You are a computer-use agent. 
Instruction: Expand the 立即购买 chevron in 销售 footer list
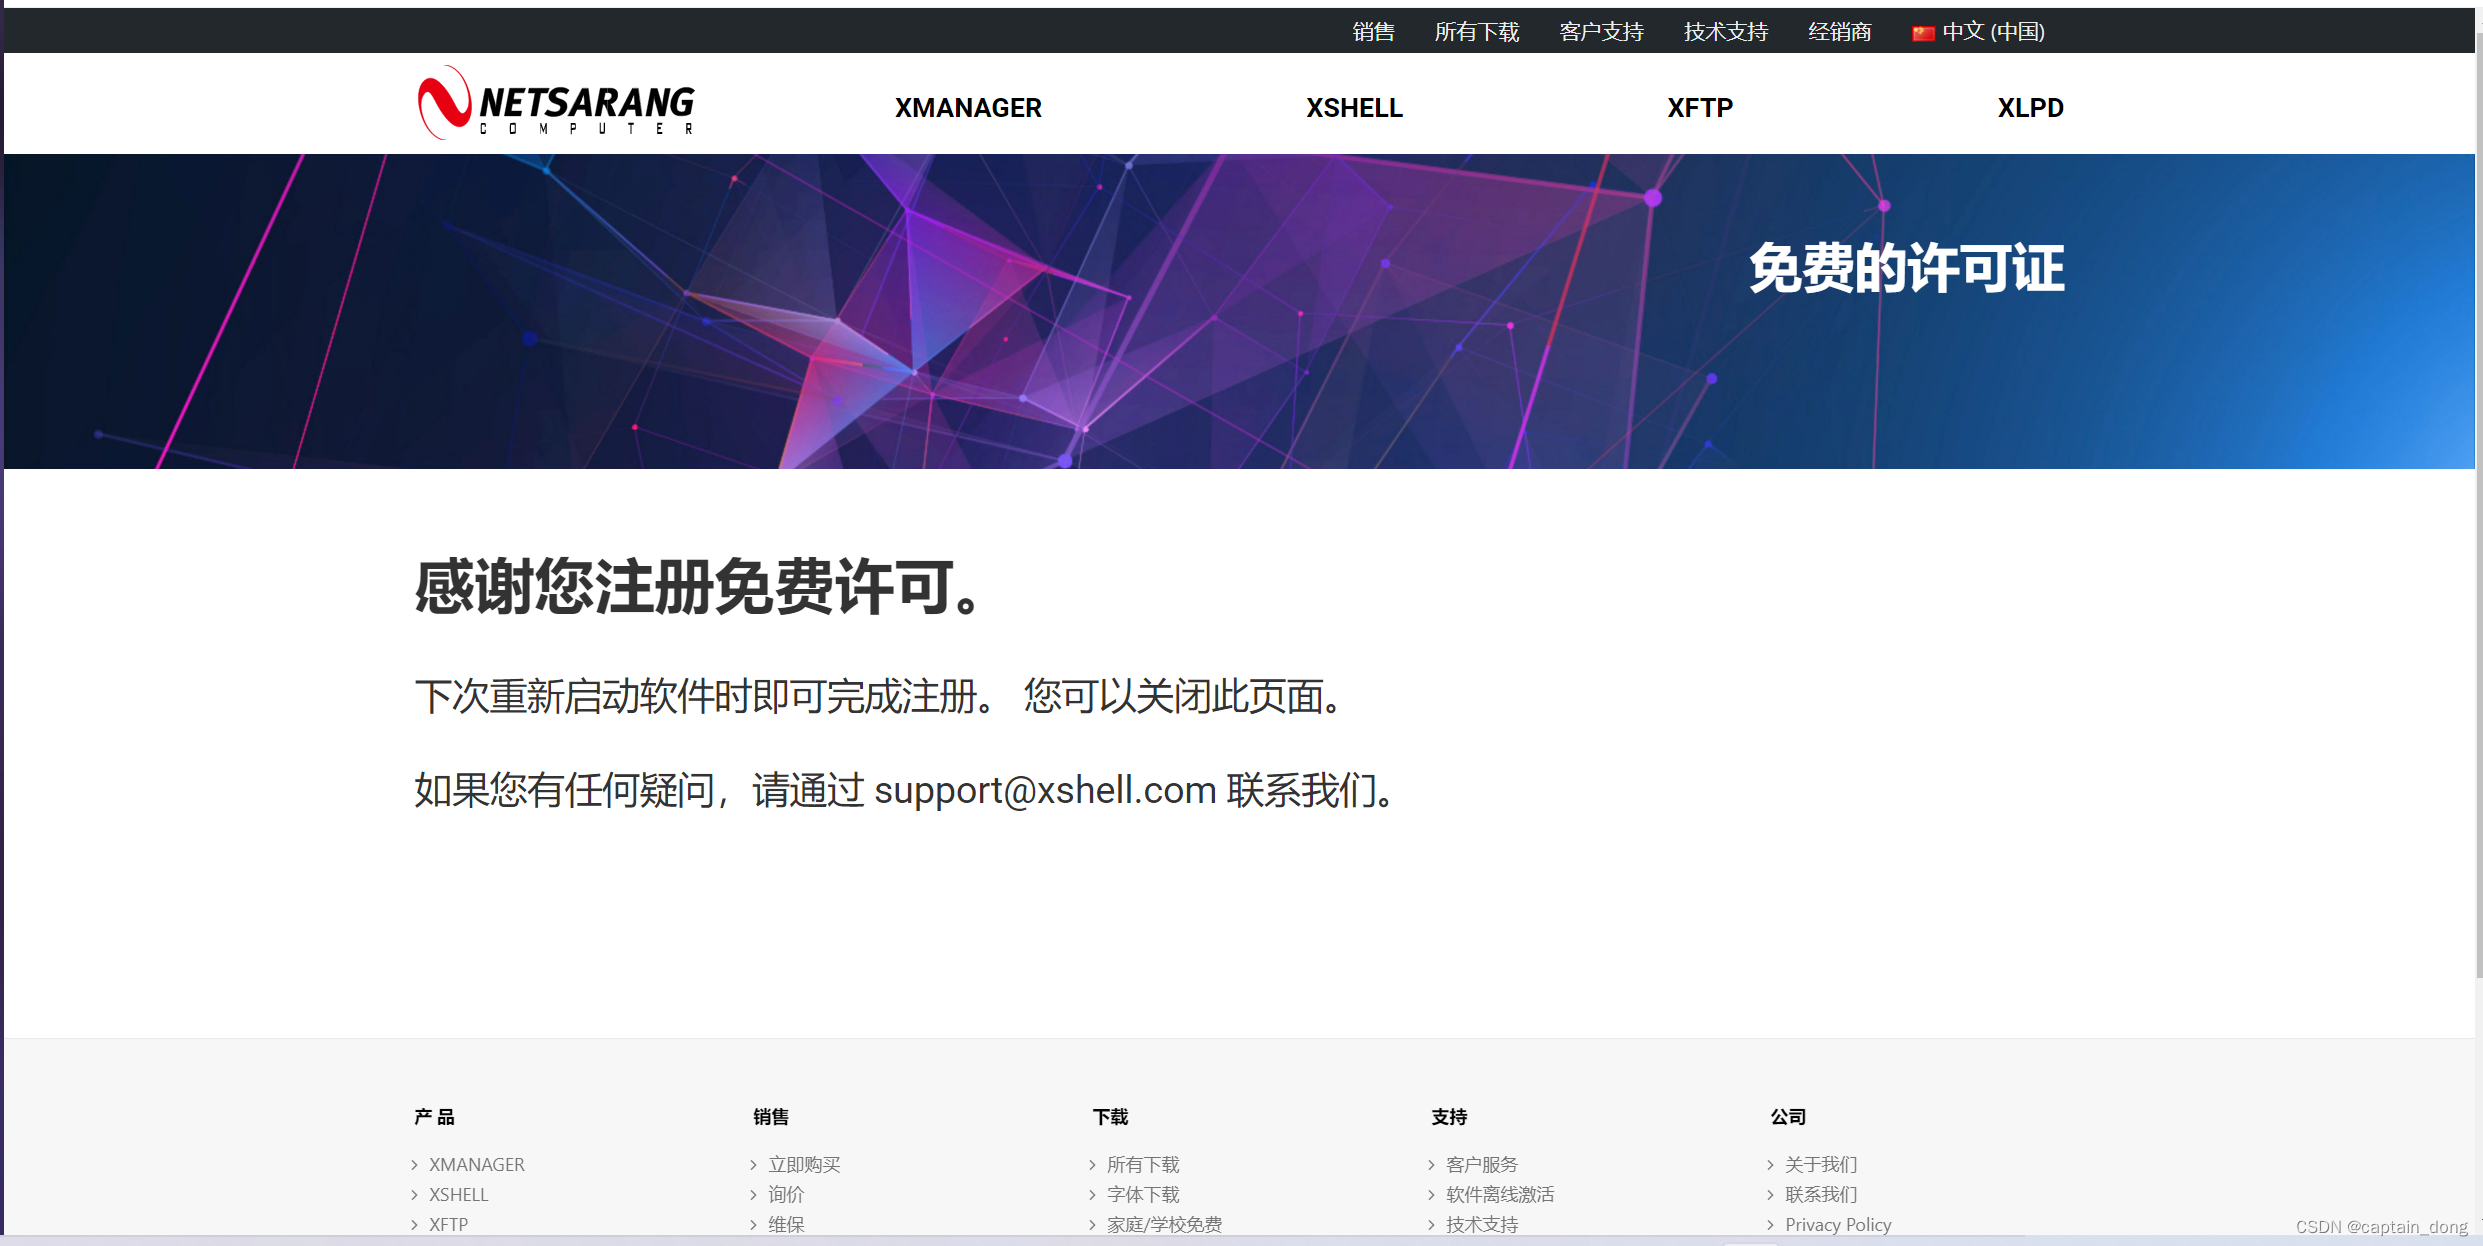click(754, 1164)
